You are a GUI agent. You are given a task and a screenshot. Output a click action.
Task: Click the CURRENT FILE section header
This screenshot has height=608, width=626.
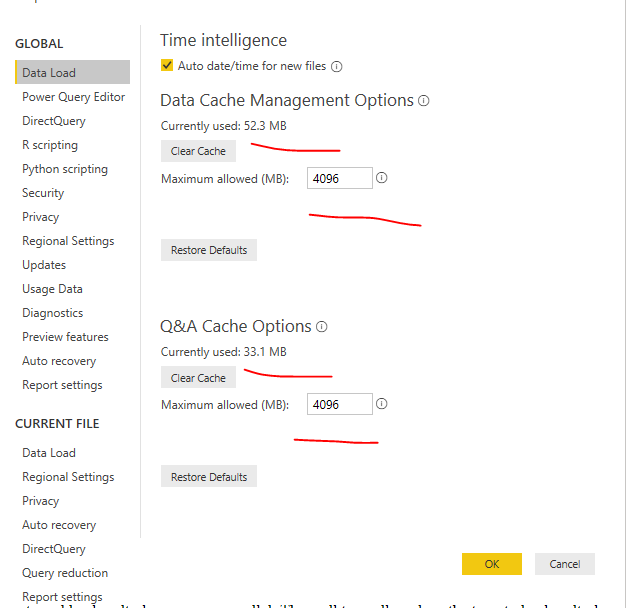57,424
